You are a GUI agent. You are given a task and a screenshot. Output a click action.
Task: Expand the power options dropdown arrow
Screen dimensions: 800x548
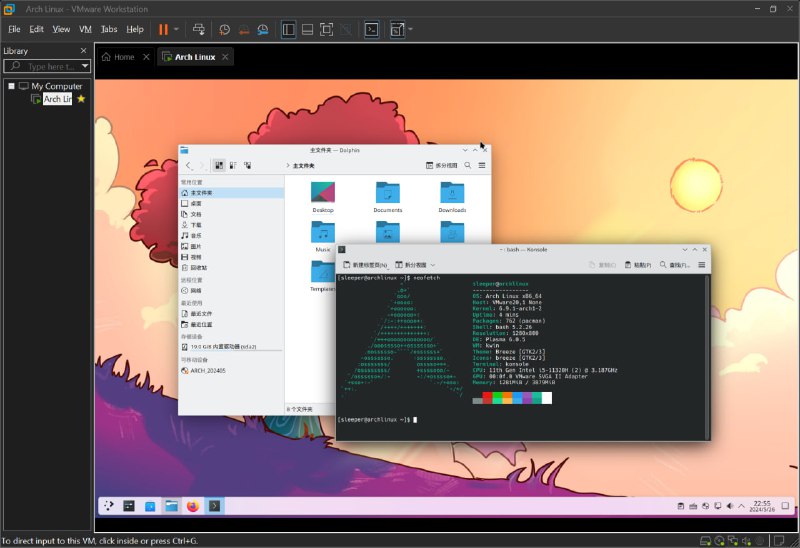point(177,30)
